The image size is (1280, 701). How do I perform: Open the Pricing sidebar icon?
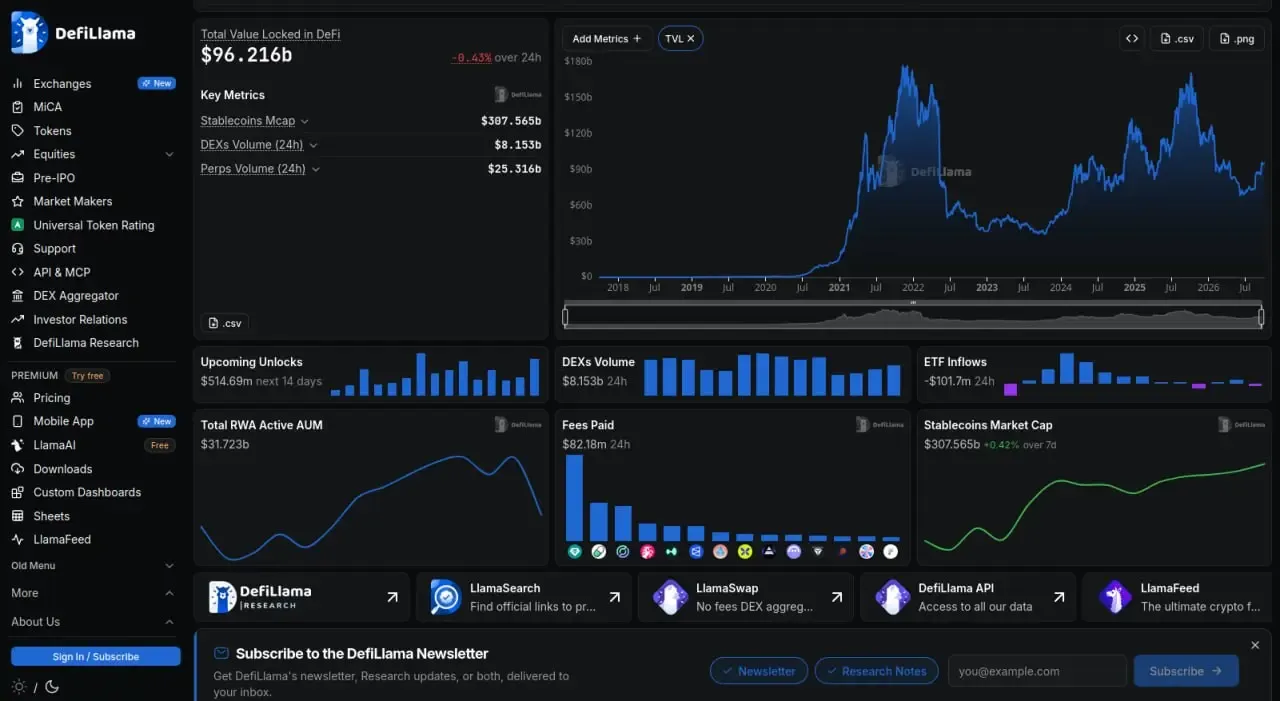point(17,398)
